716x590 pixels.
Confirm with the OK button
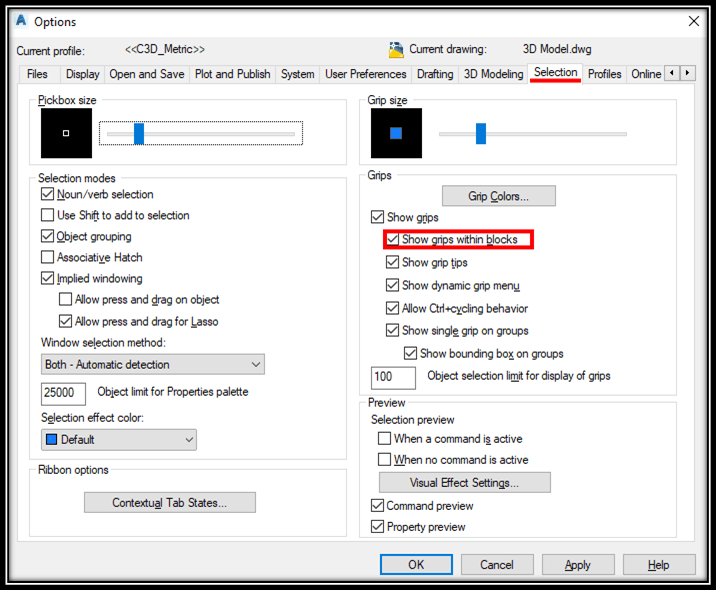pyautogui.click(x=416, y=564)
